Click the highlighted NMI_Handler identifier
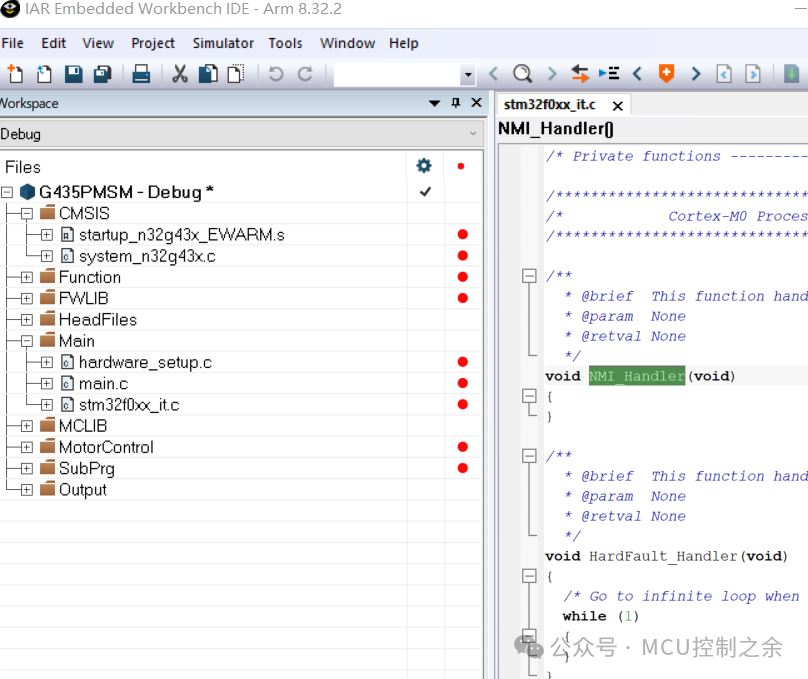This screenshot has height=679, width=808. (x=637, y=376)
